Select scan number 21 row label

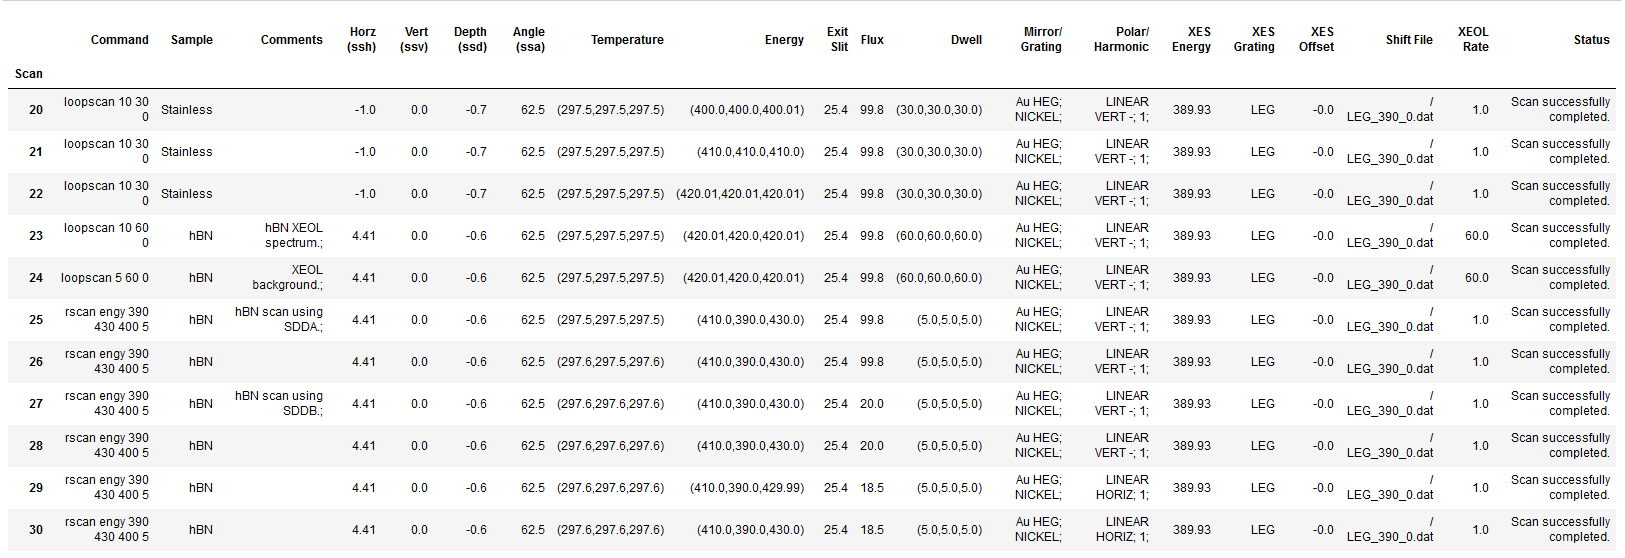pyautogui.click(x=36, y=152)
